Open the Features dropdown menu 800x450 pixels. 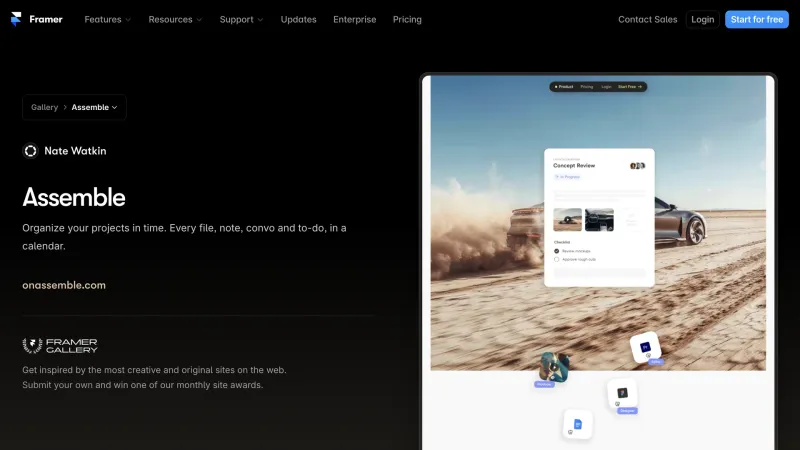pos(108,19)
